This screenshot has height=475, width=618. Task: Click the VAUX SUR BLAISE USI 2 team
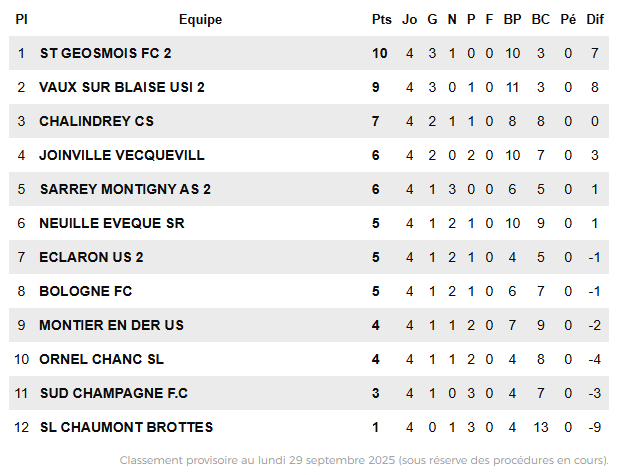point(122,87)
